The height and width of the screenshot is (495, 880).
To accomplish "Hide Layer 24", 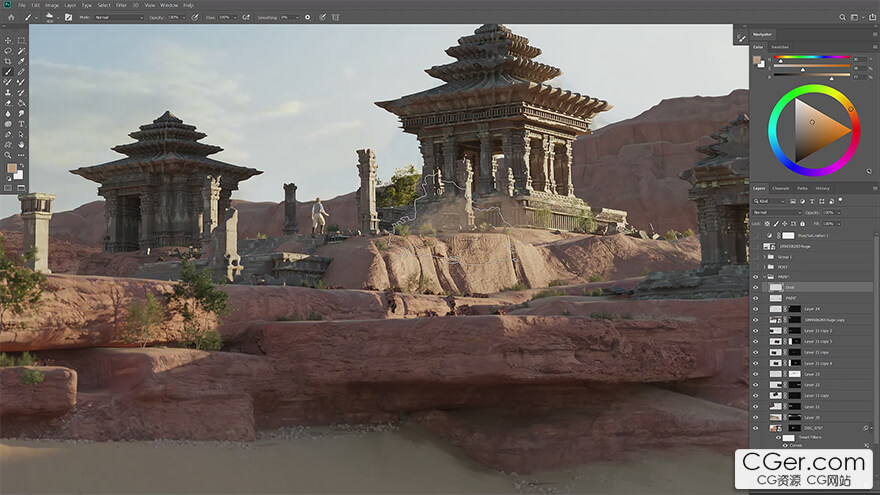I will [x=755, y=309].
